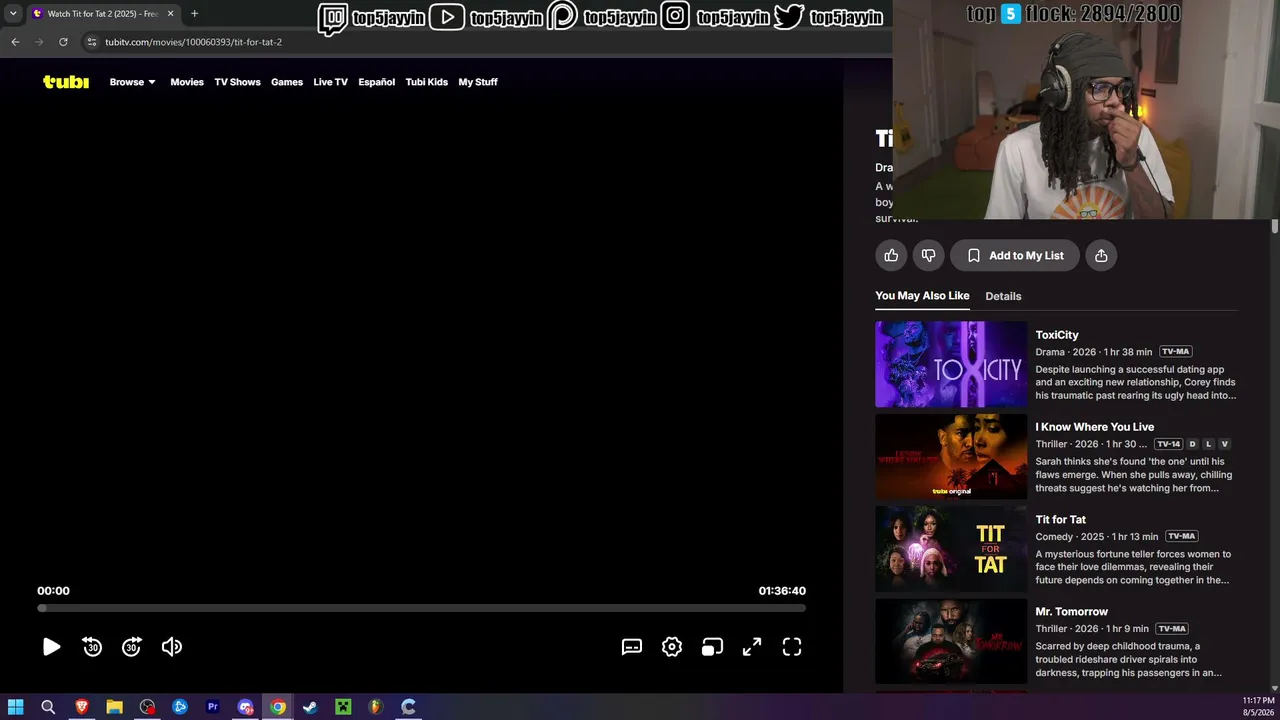Go forward with the browser forward arrow
1280x720 pixels.
[x=39, y=42]
